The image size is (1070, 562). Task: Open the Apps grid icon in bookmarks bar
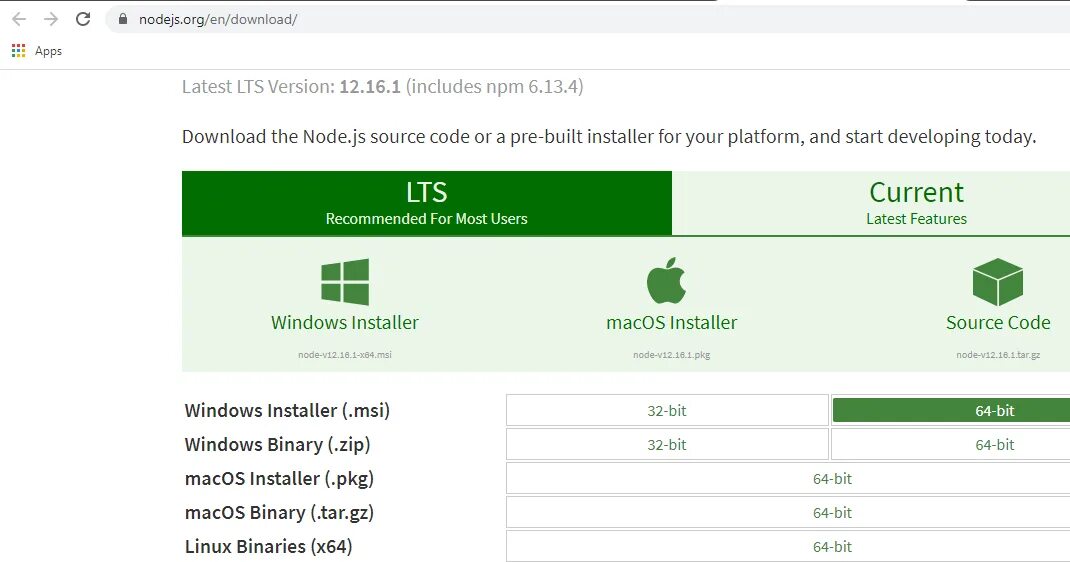coord(18,50)
